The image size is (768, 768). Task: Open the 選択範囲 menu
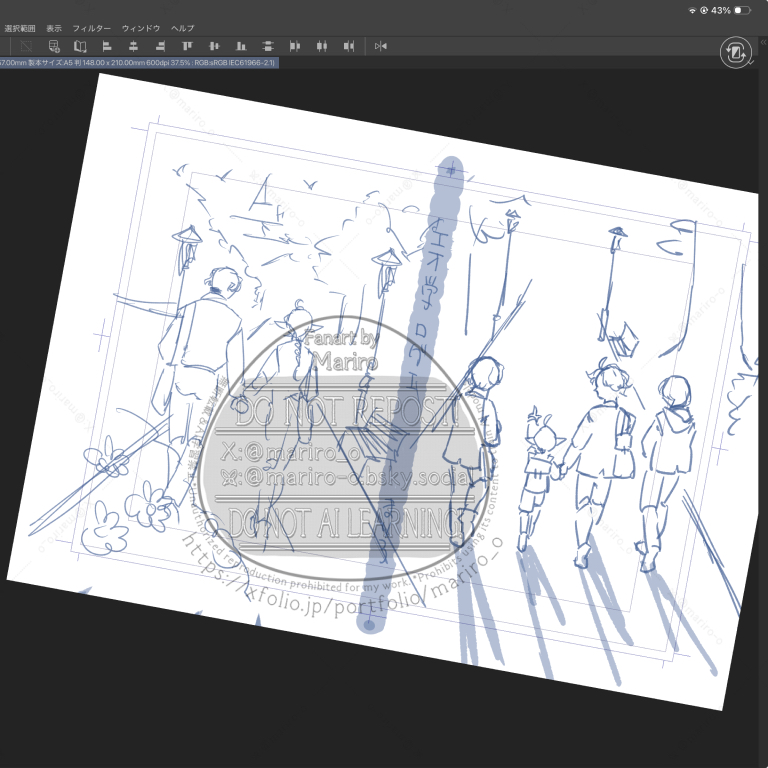coord(20,28)
